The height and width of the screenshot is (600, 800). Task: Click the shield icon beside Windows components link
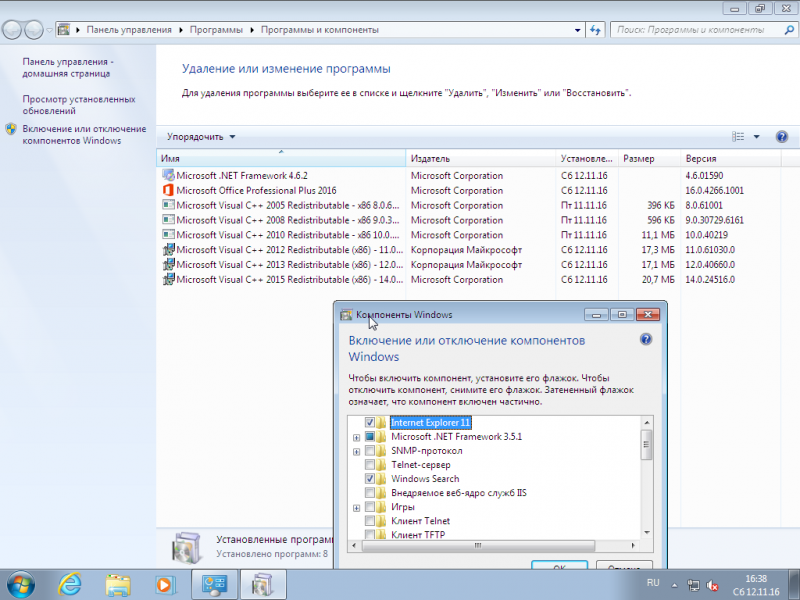pyautogui.click(x=11, y=129)
